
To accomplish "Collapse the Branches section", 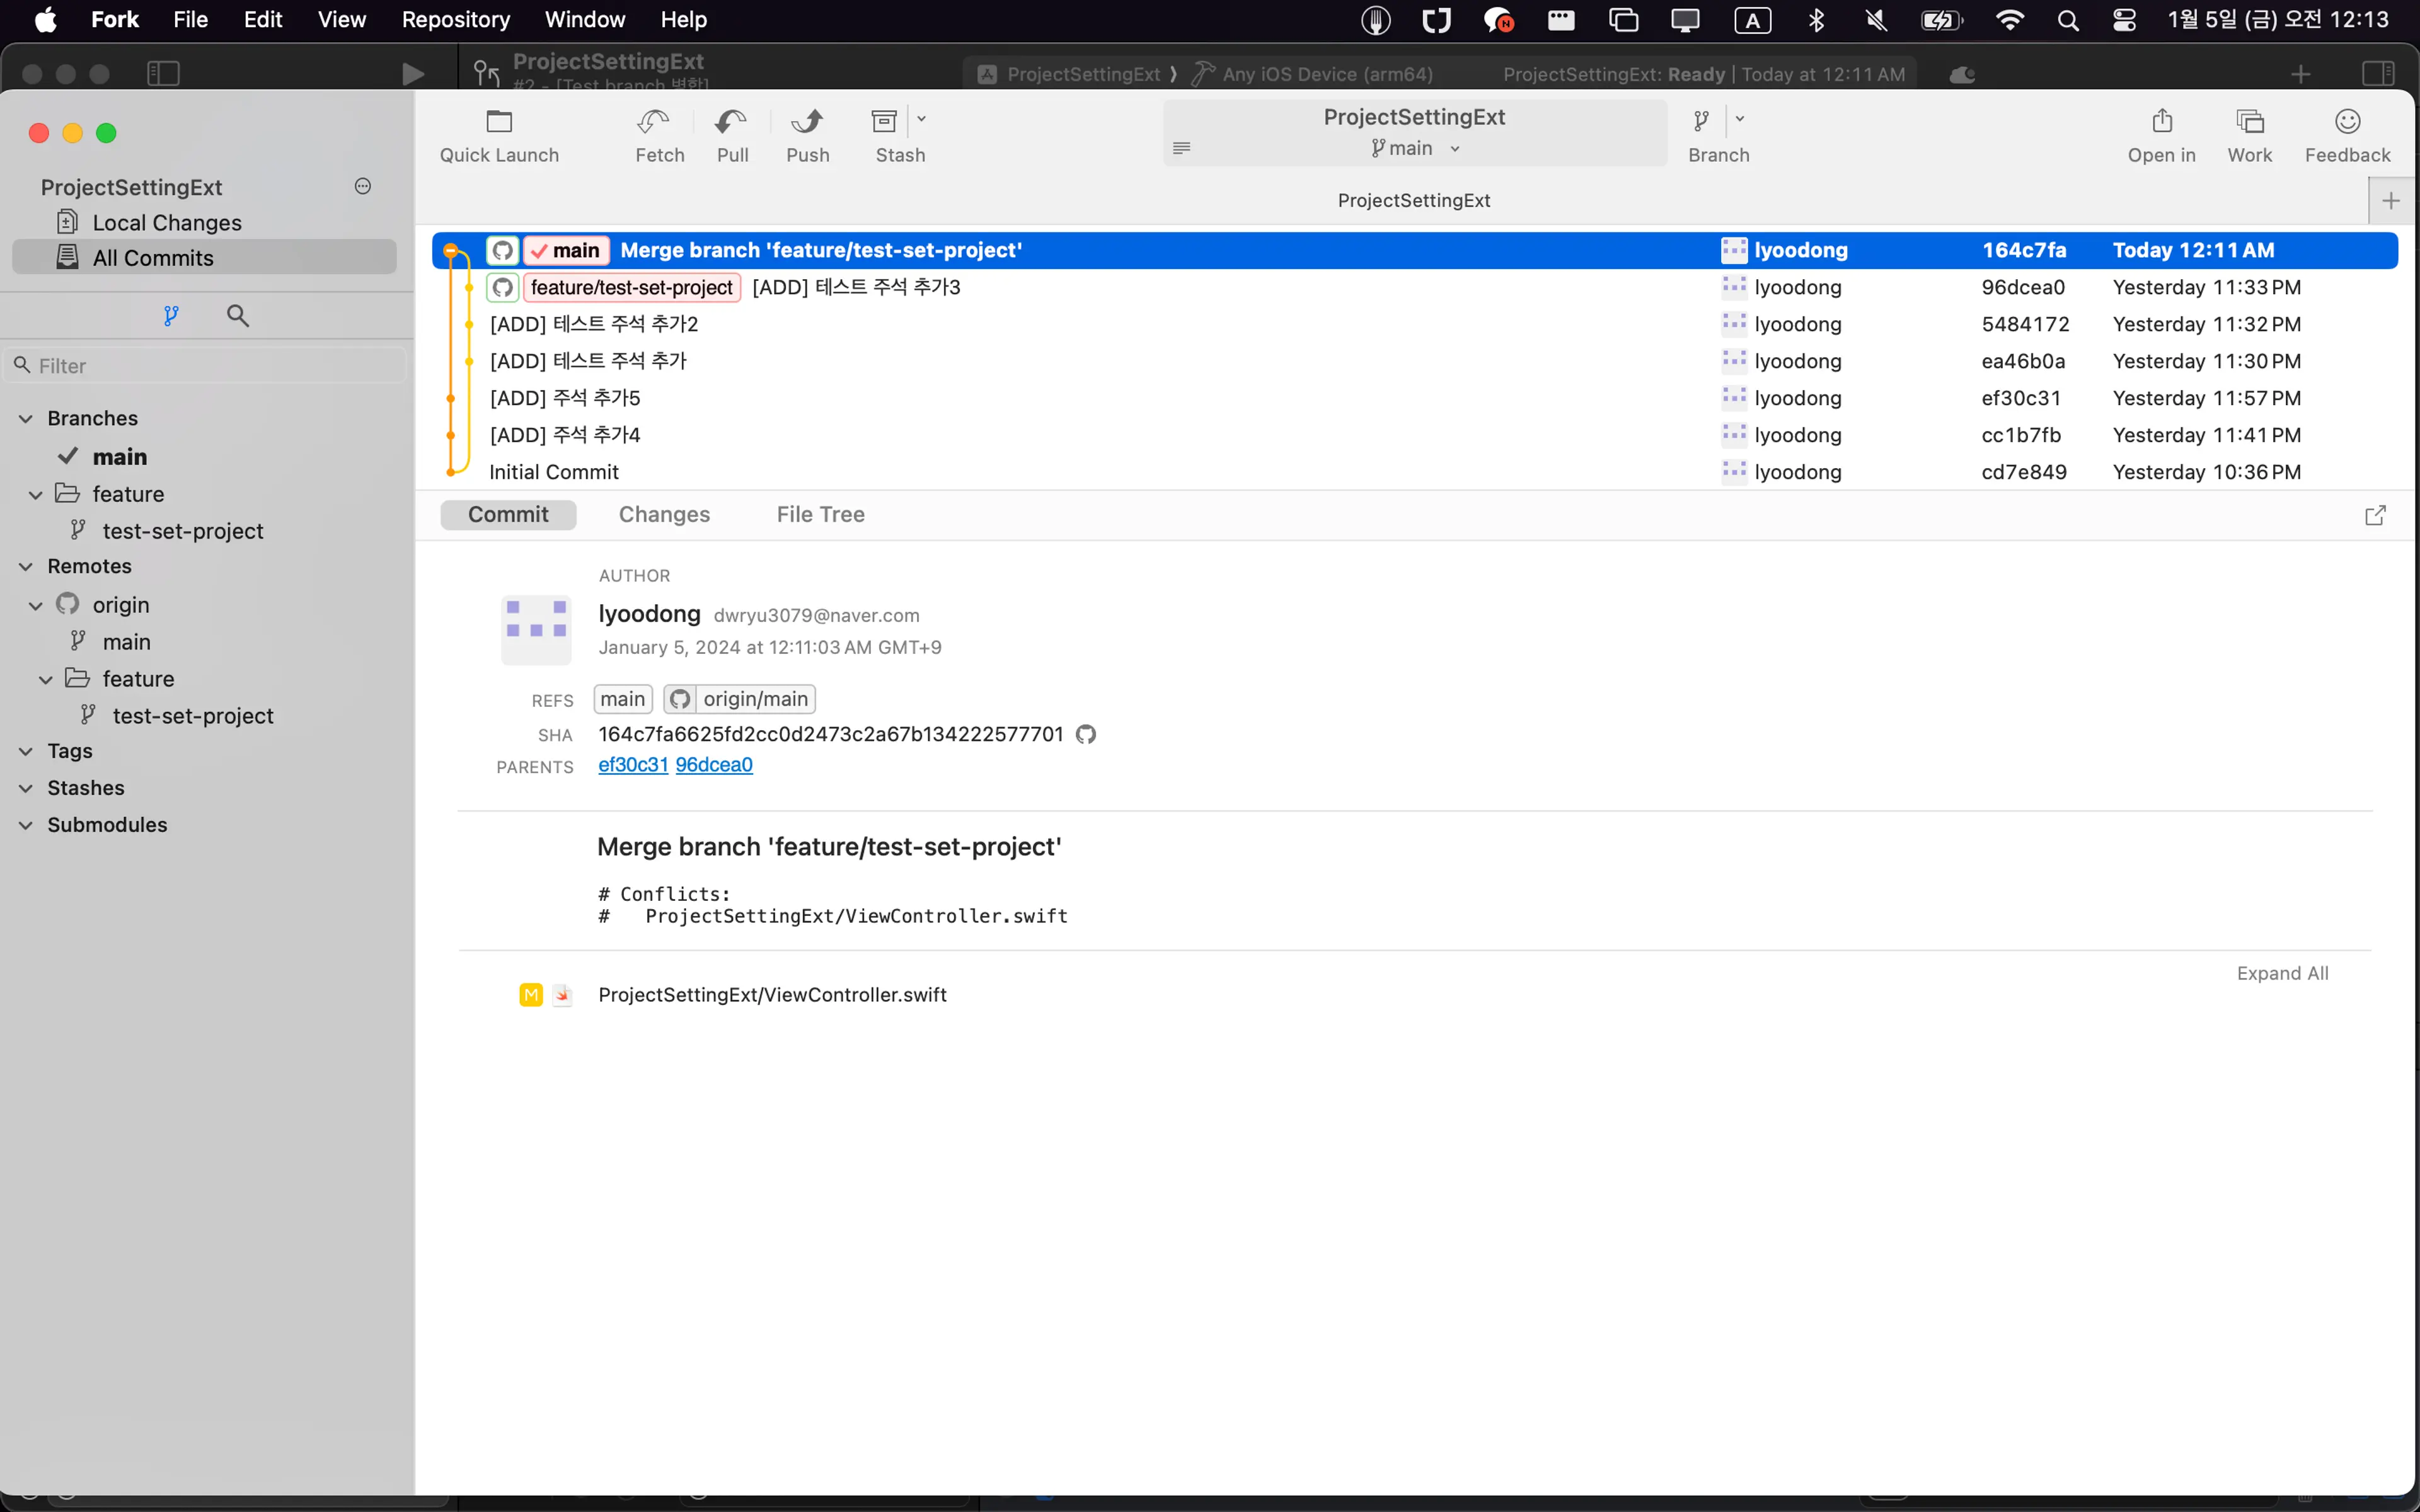I will tap(26, 418).
